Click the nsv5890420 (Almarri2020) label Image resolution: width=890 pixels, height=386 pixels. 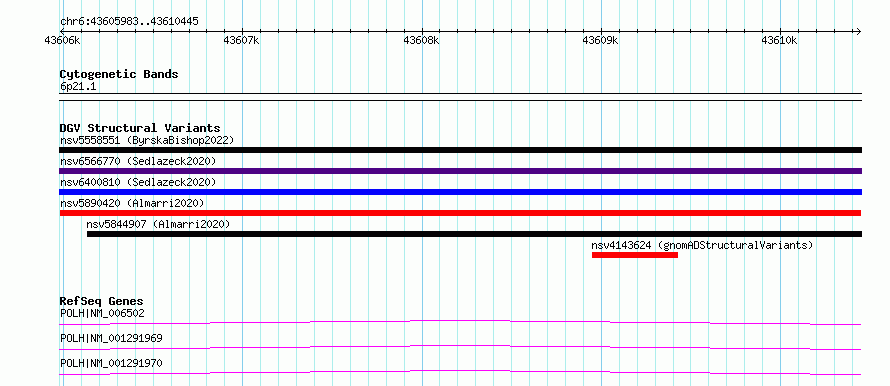tap(132, 203)
